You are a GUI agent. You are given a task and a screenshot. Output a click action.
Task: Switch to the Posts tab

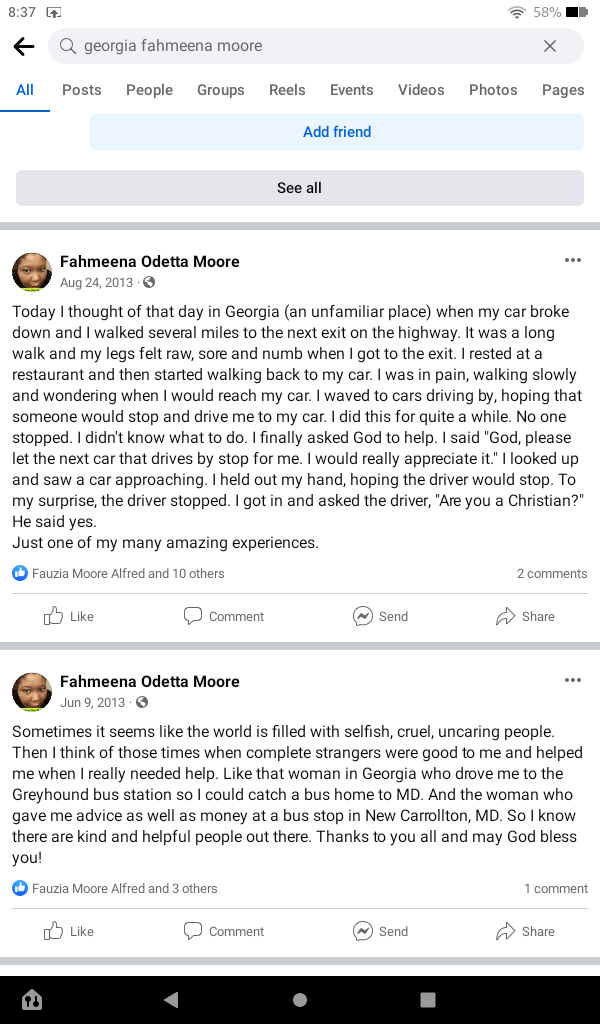(82, 90)
